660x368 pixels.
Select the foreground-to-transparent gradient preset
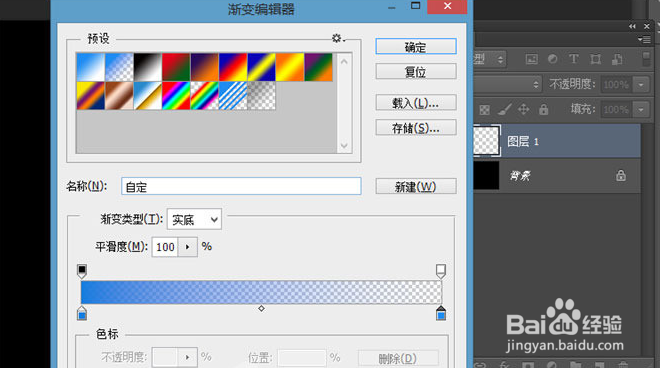119,67
